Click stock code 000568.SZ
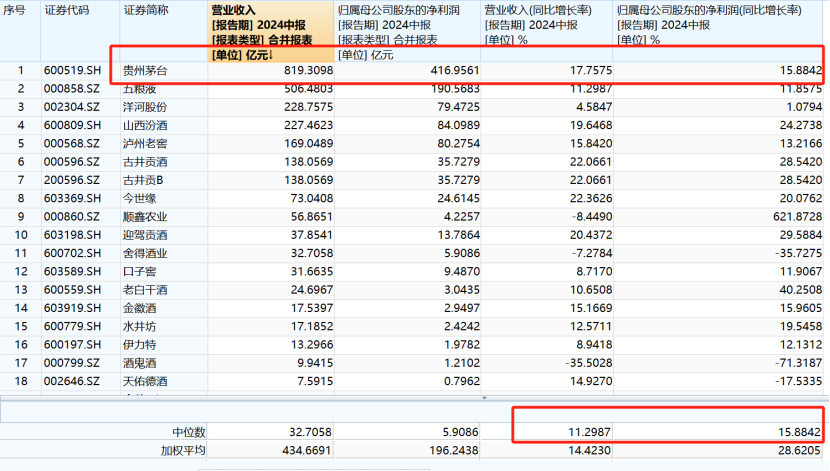Screen dimensions: 830x471 [71, 143]
